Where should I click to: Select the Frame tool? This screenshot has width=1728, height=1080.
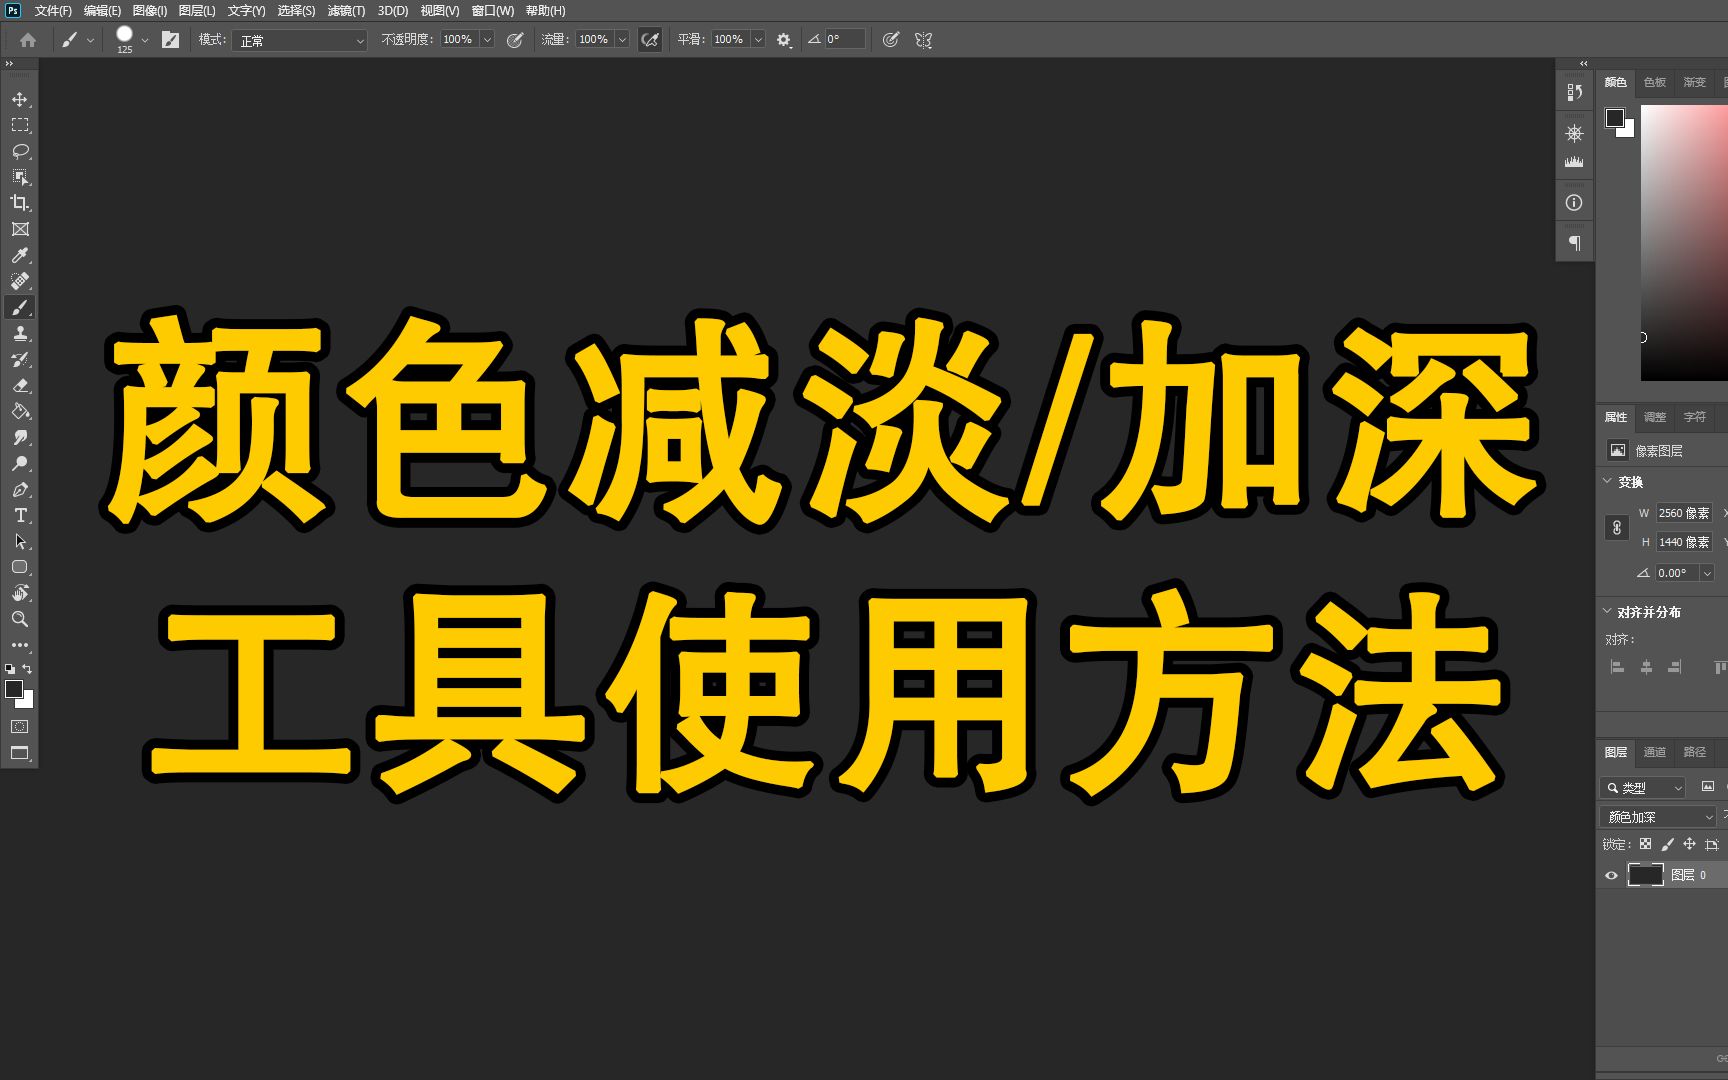tap(20, 229)
